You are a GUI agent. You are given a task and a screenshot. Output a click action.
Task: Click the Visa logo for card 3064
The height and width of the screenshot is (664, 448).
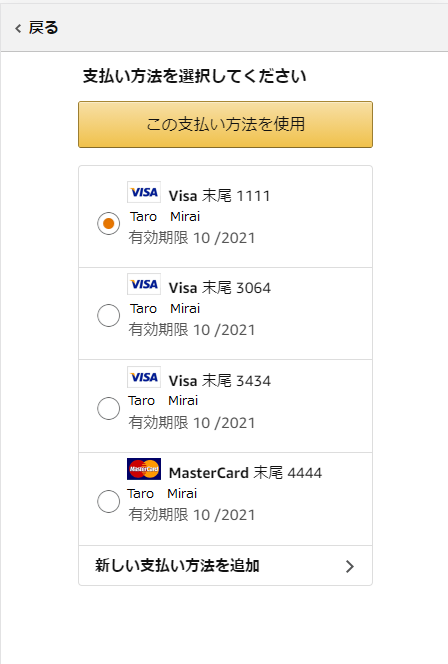(x=144, y=284)
